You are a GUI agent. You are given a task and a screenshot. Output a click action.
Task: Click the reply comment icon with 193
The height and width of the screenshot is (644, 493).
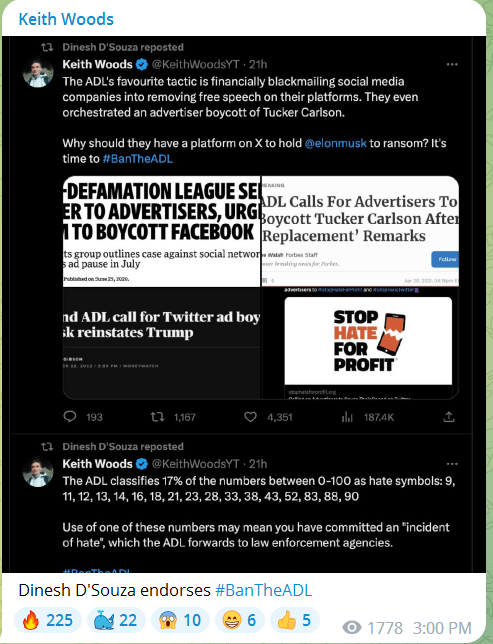70,417
